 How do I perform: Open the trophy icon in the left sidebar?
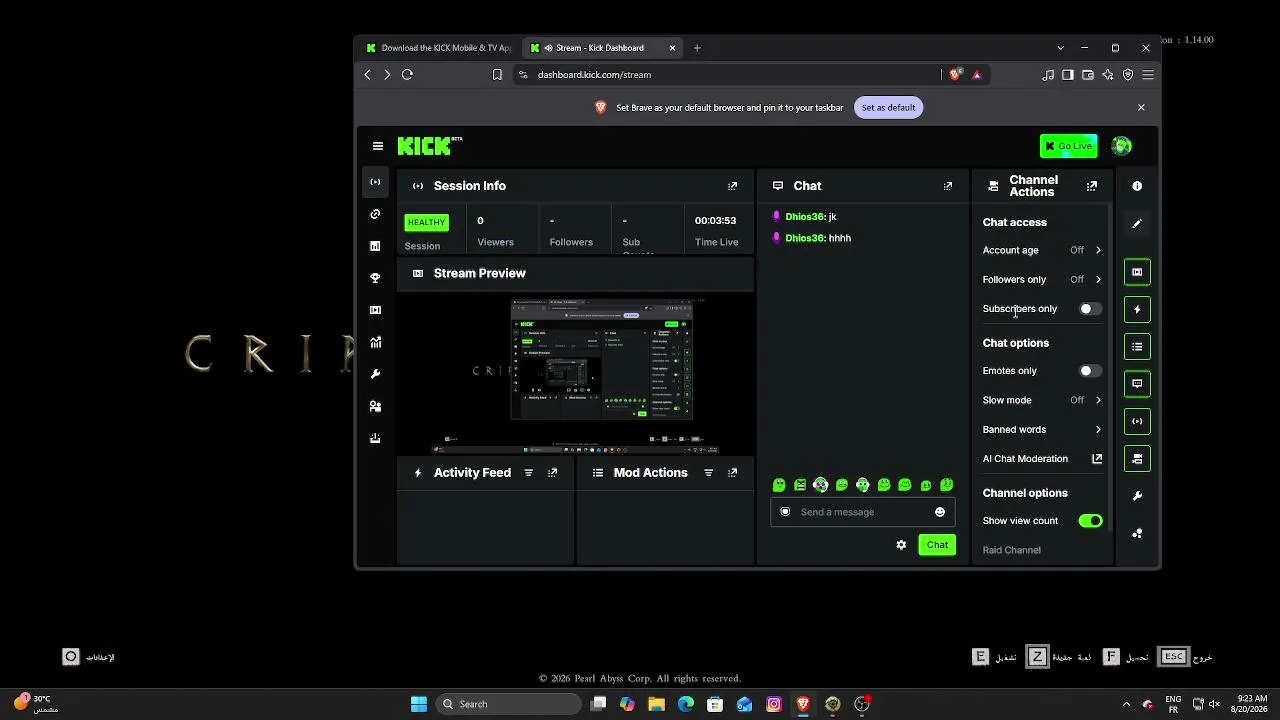tap(375, 278)
